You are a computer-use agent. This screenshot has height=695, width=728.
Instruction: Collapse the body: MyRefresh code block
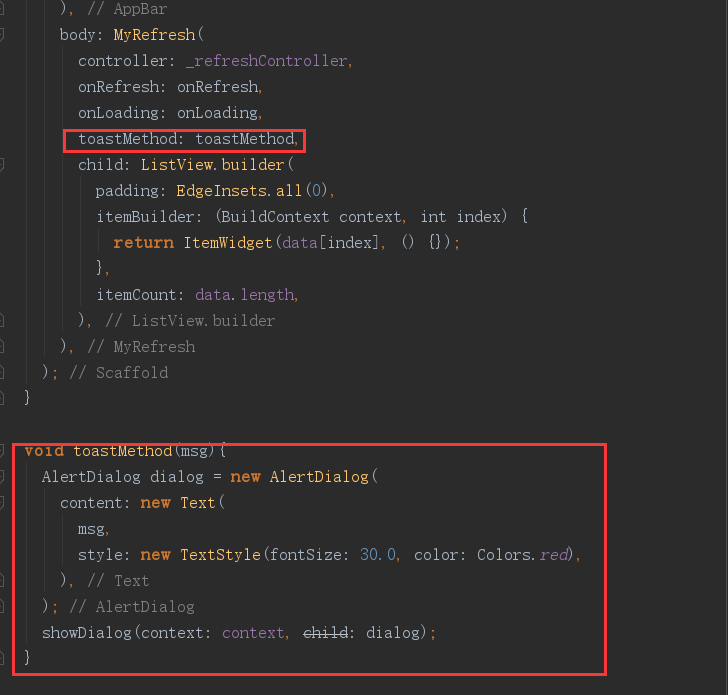[x=2, y=34]
